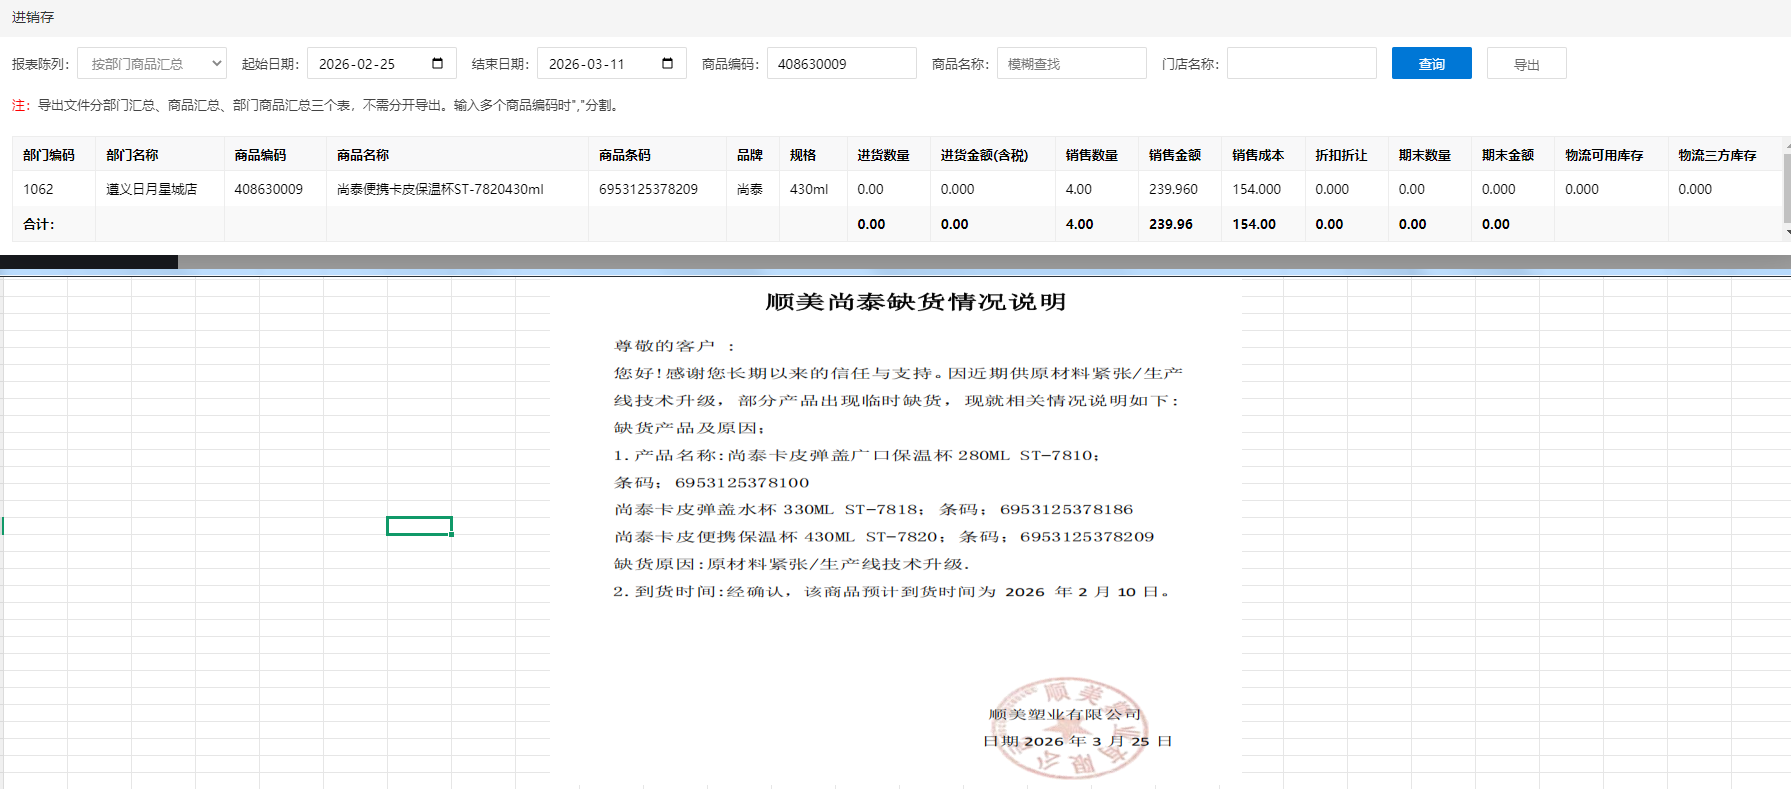Click the start date value 2026-02-25
The width and height of the screenshot is (1791, 789).
click(x=357, y=64)
